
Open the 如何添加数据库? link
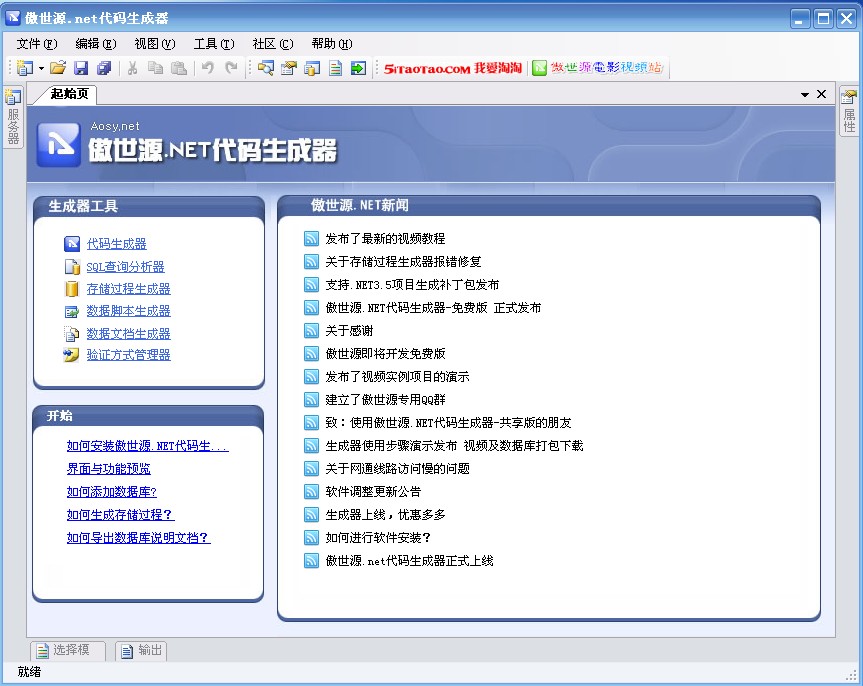112,492
